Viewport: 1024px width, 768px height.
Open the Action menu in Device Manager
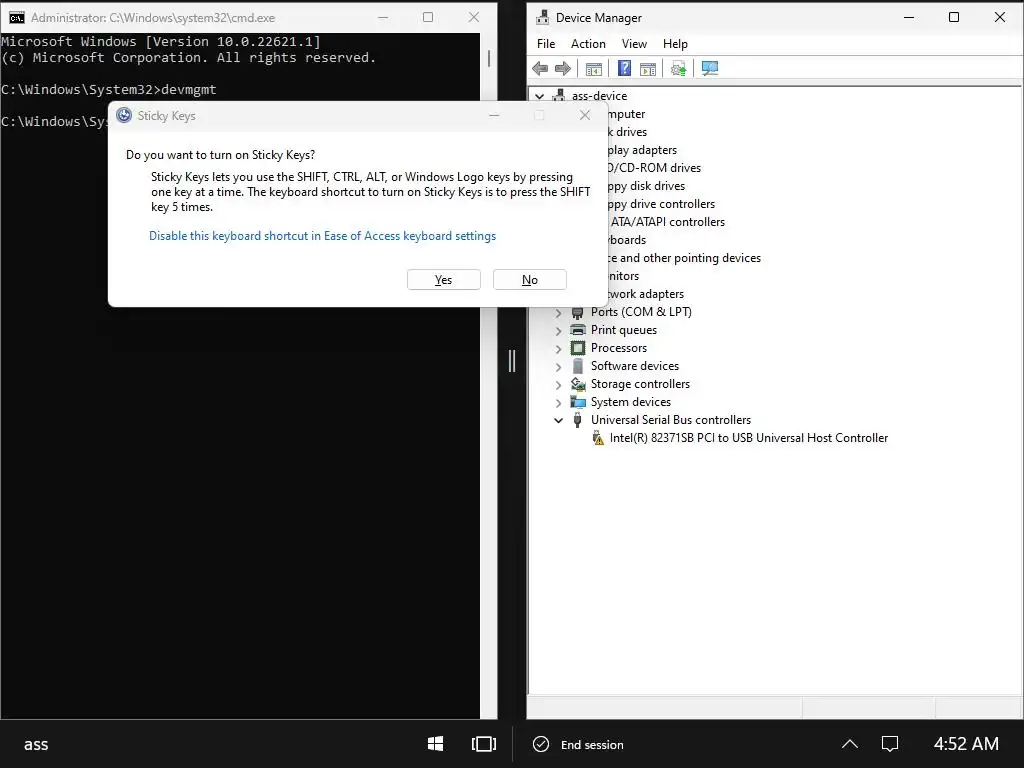pyautogui.click(x=588, y=44)
